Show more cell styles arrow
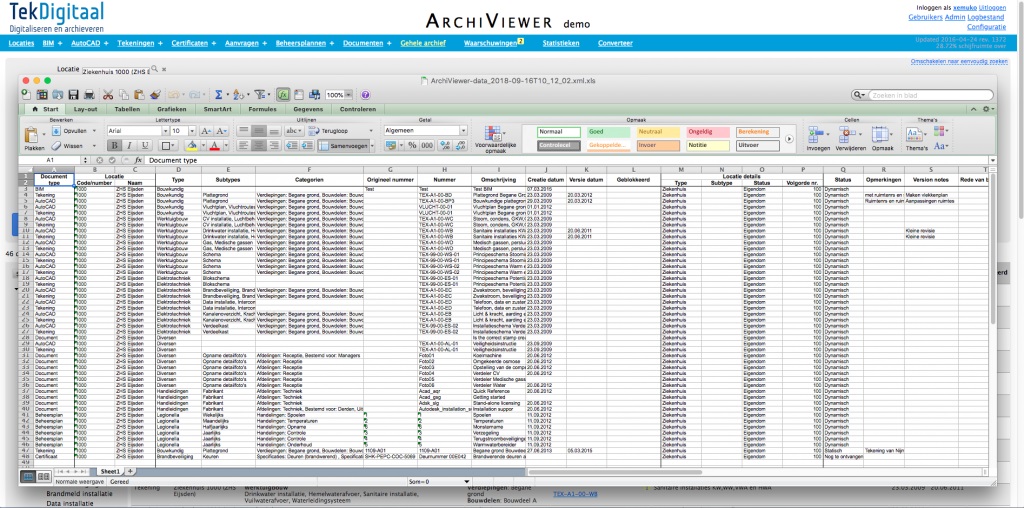The image size is (1024, 508). 789,139
